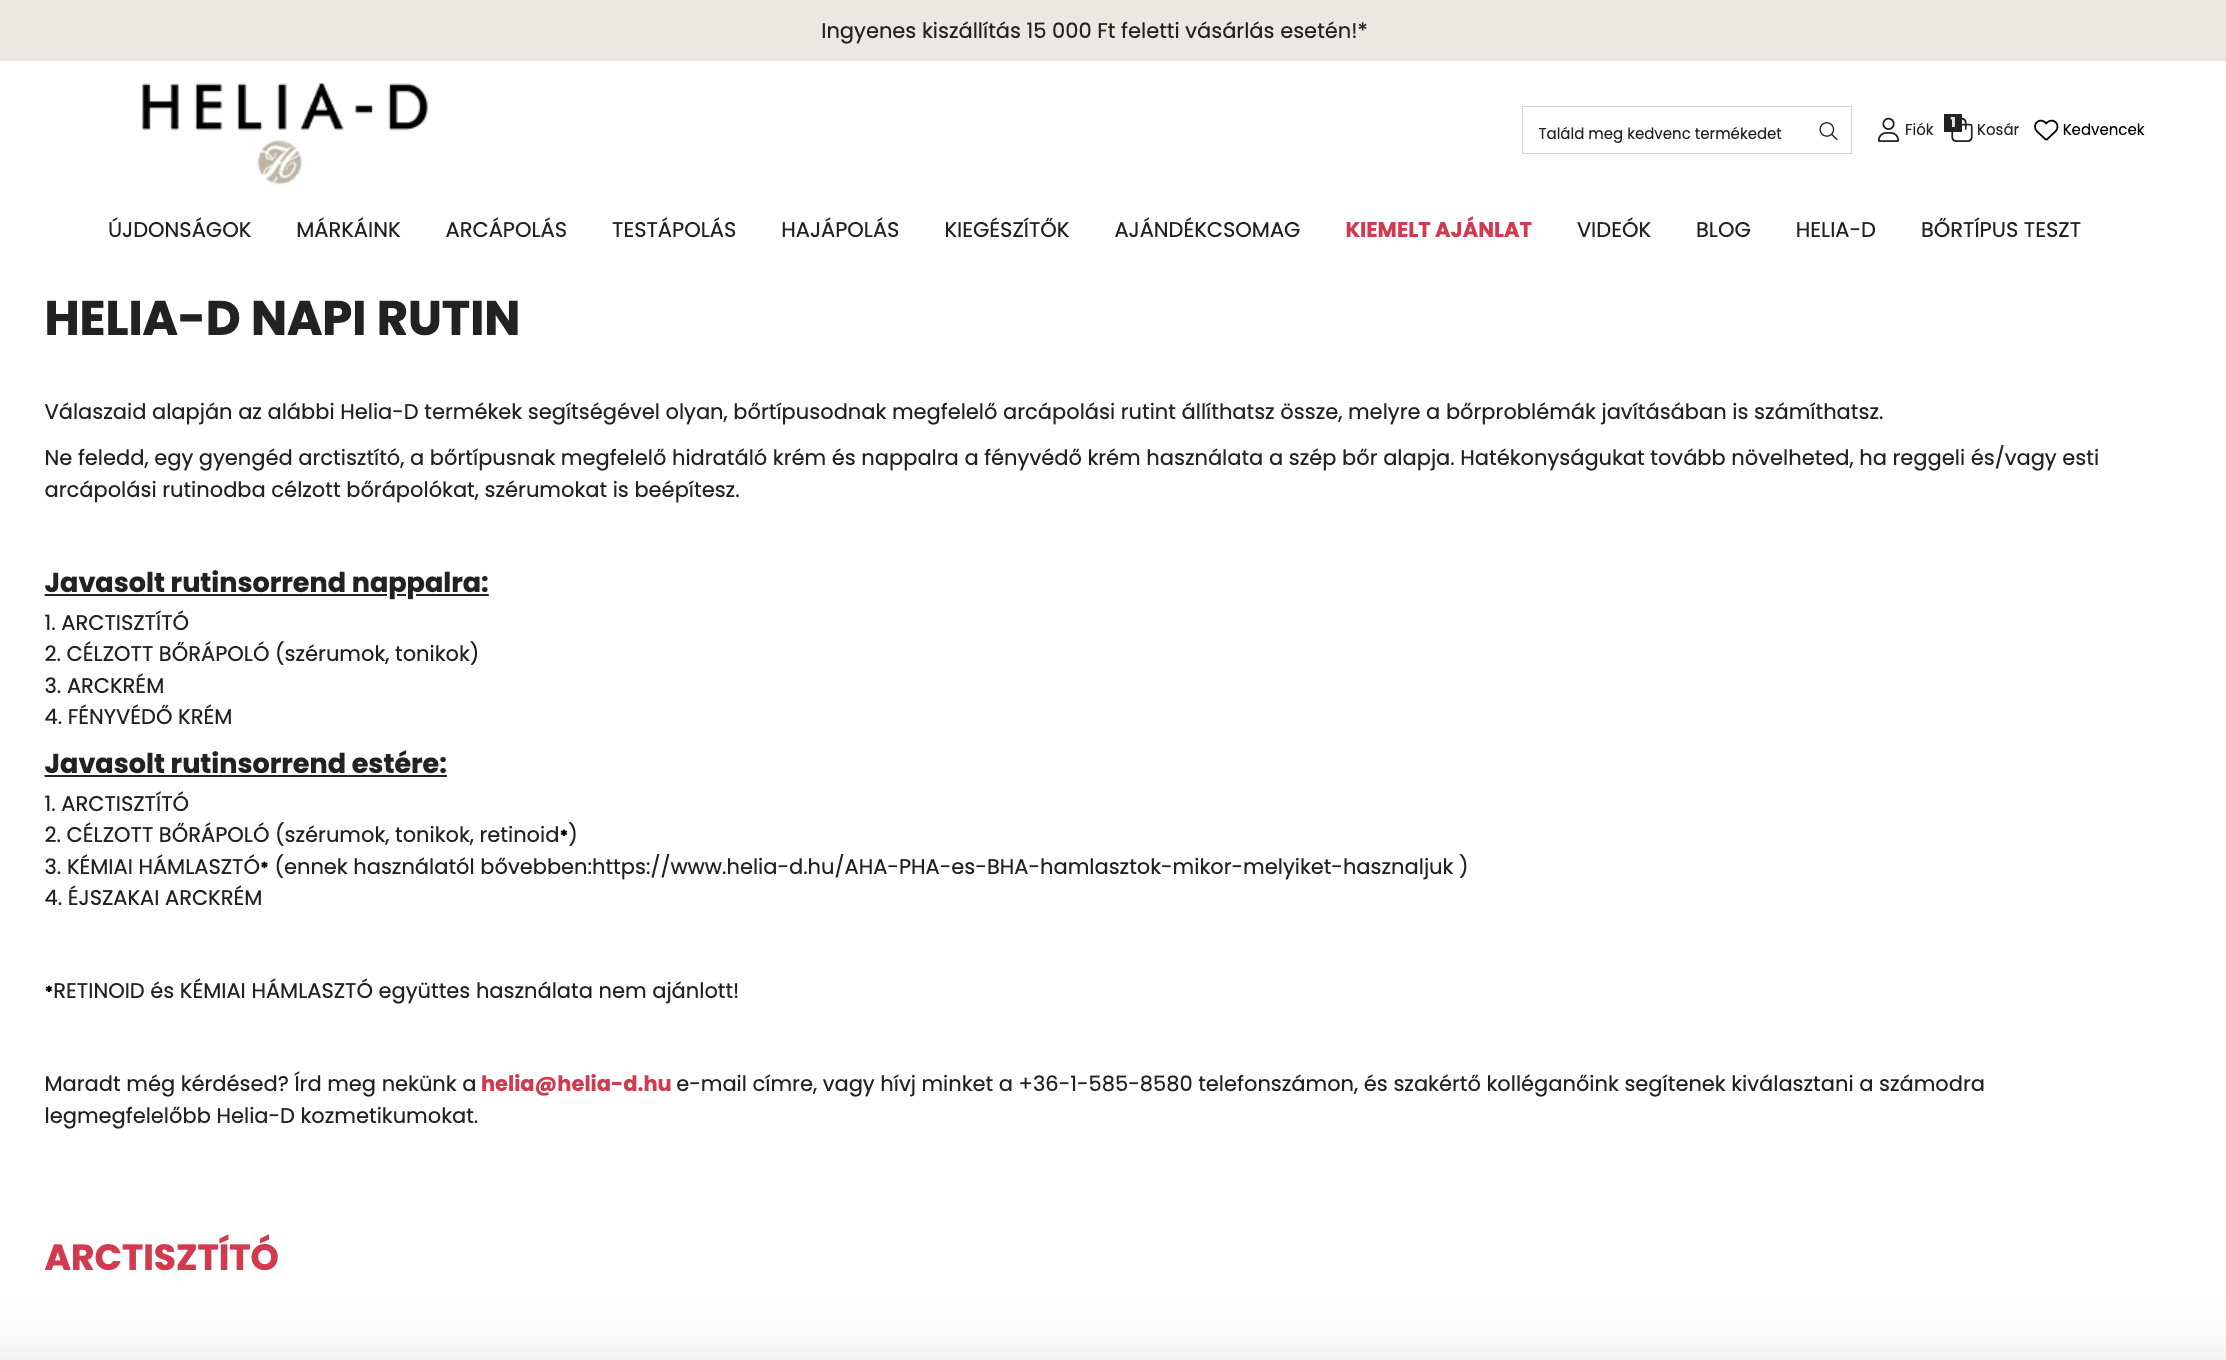The width and height of the screenshot is (2226, 1360).
Task: Open KIEMELT AJÁNLAT red menu item
Action: [x=1438, y=230]
